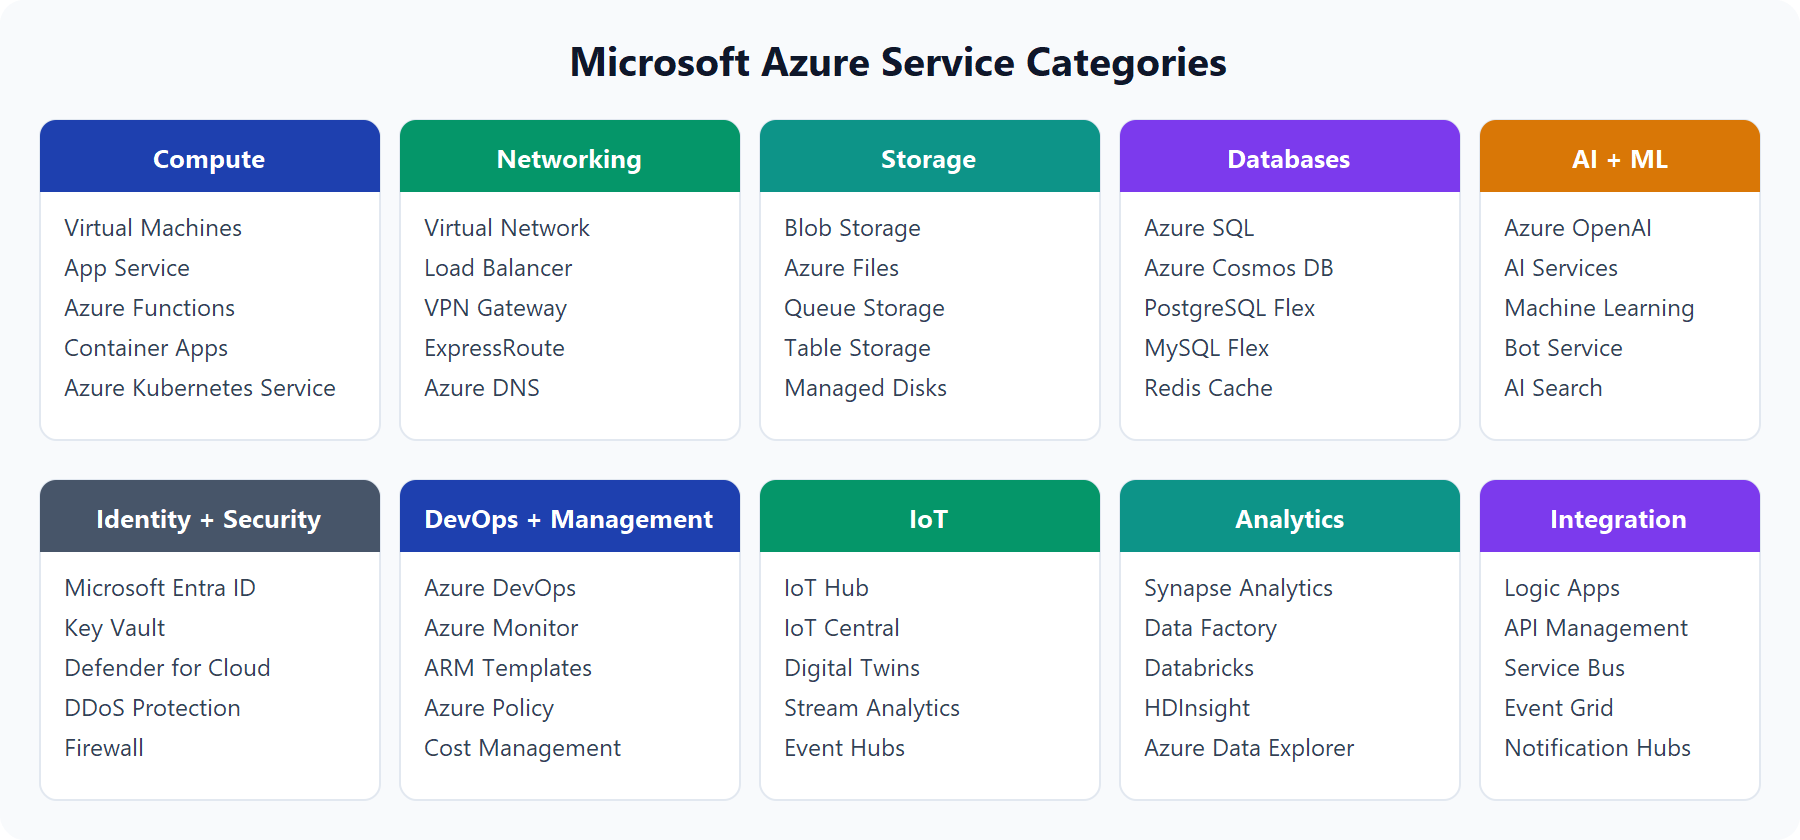Viewport: 1800px width, 840px height.
Task: Select Azure DNS
Action: coord(482,388)
